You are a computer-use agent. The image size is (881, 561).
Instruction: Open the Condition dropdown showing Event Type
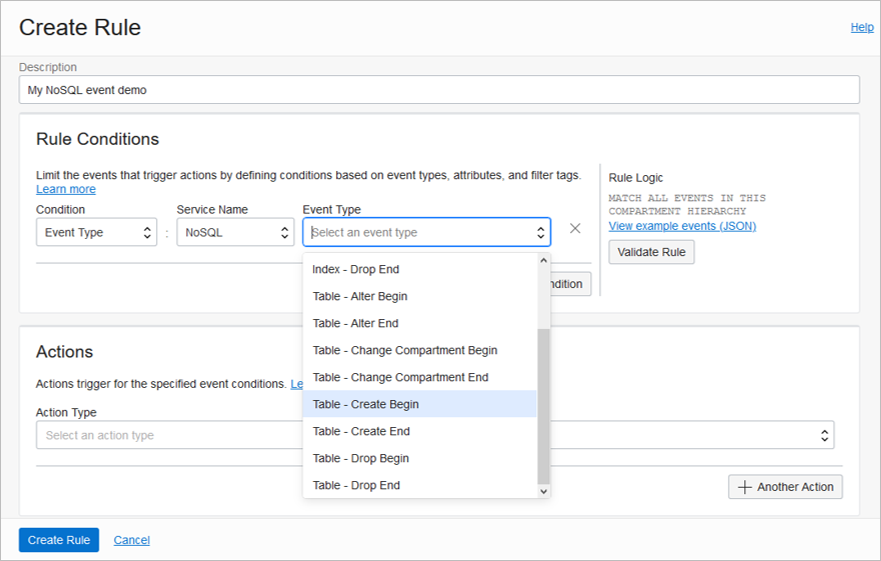(x=96, y=232)
